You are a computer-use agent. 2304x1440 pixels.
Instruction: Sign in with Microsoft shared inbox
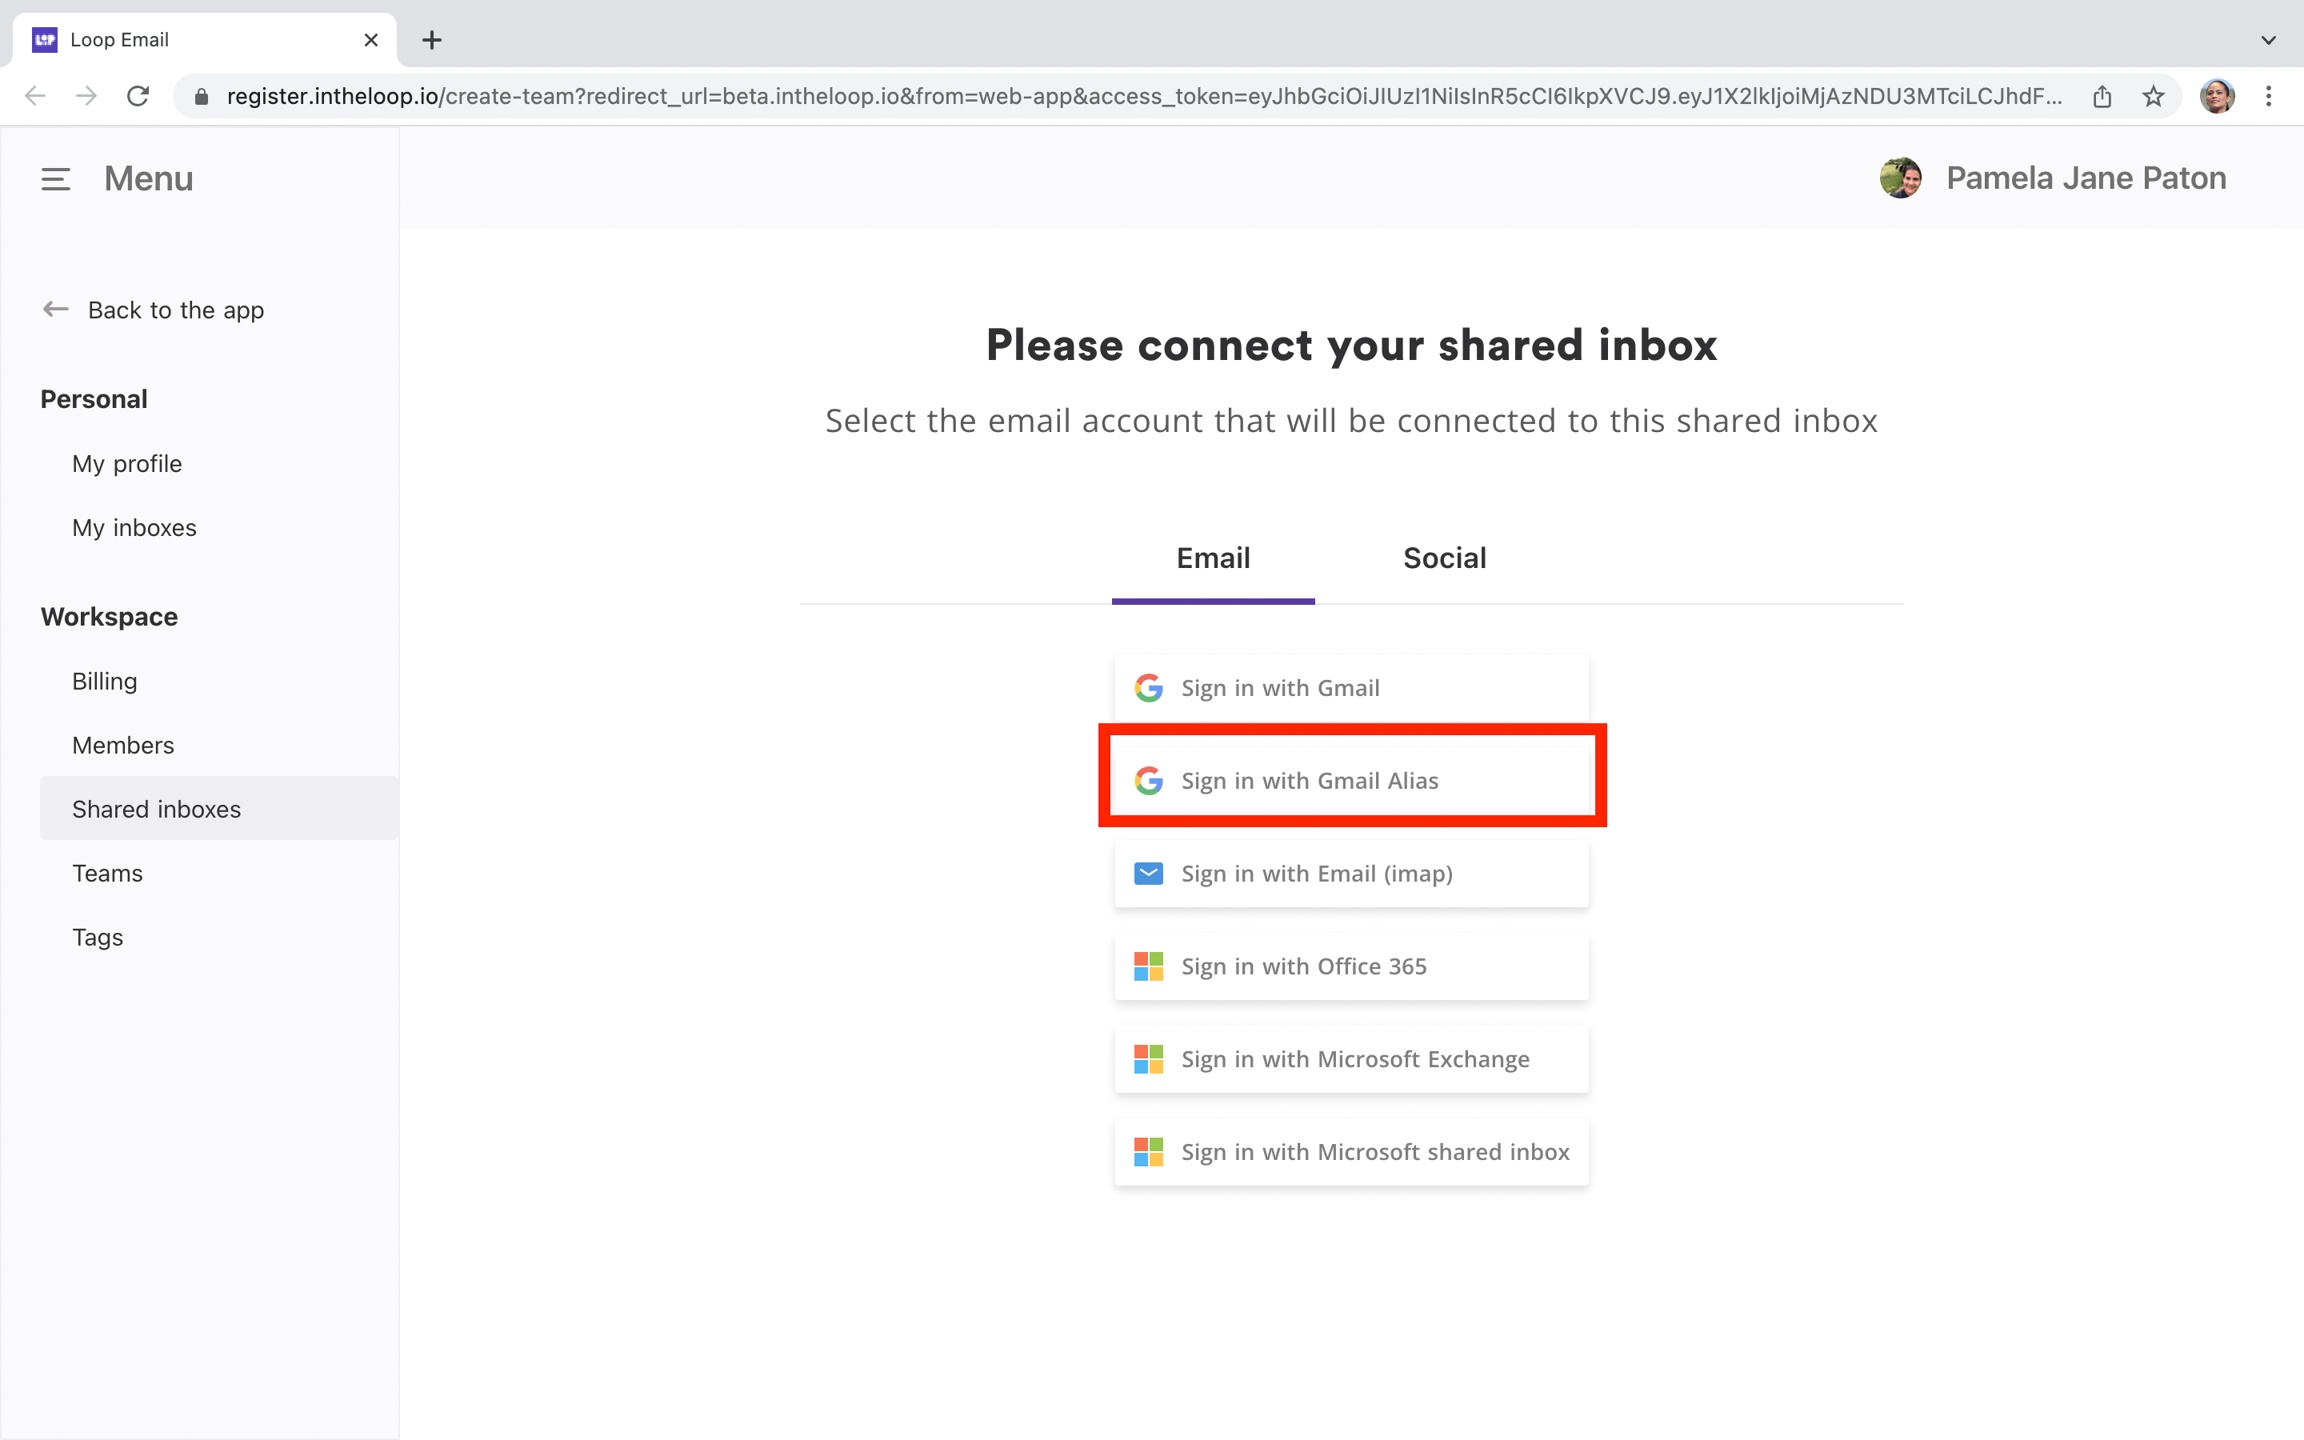point(1350,1152)
